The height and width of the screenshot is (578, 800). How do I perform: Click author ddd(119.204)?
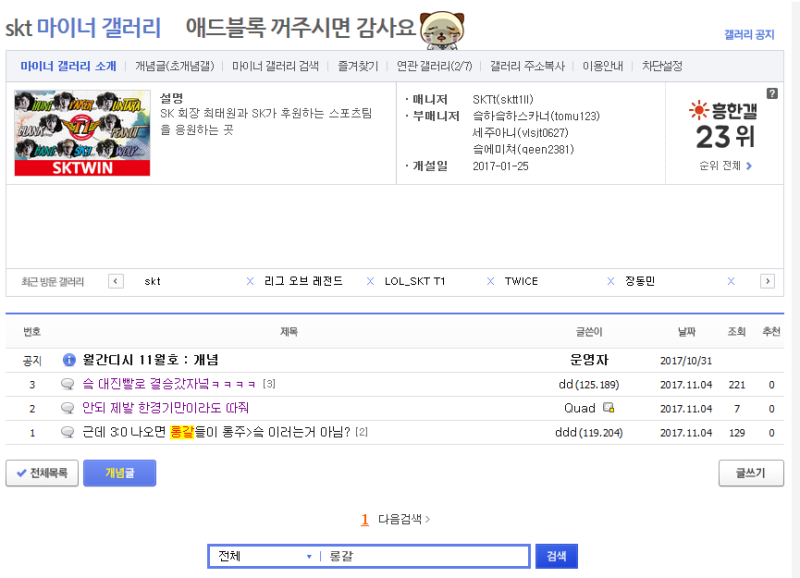click(589, 432)
